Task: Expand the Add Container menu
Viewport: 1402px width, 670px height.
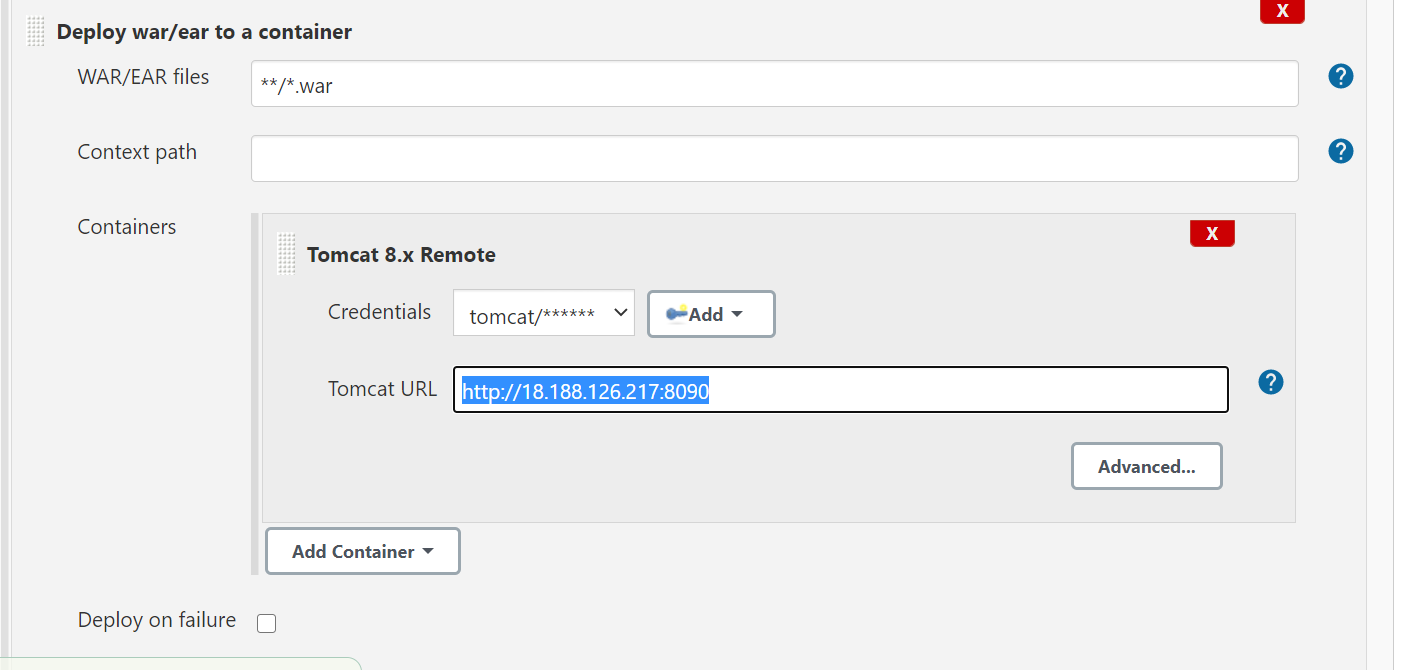Action: pos(362,551)
